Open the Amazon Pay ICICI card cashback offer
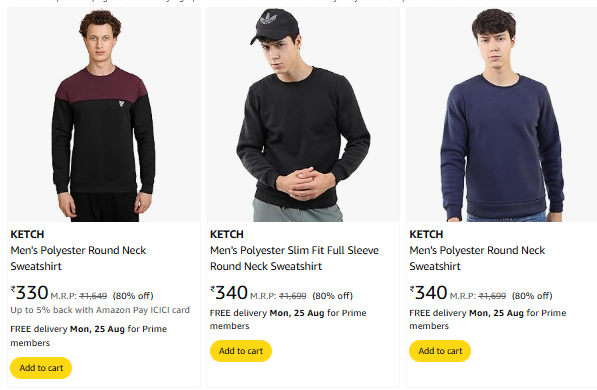Viewport: 597px width, 390px height. pos(100,310)
